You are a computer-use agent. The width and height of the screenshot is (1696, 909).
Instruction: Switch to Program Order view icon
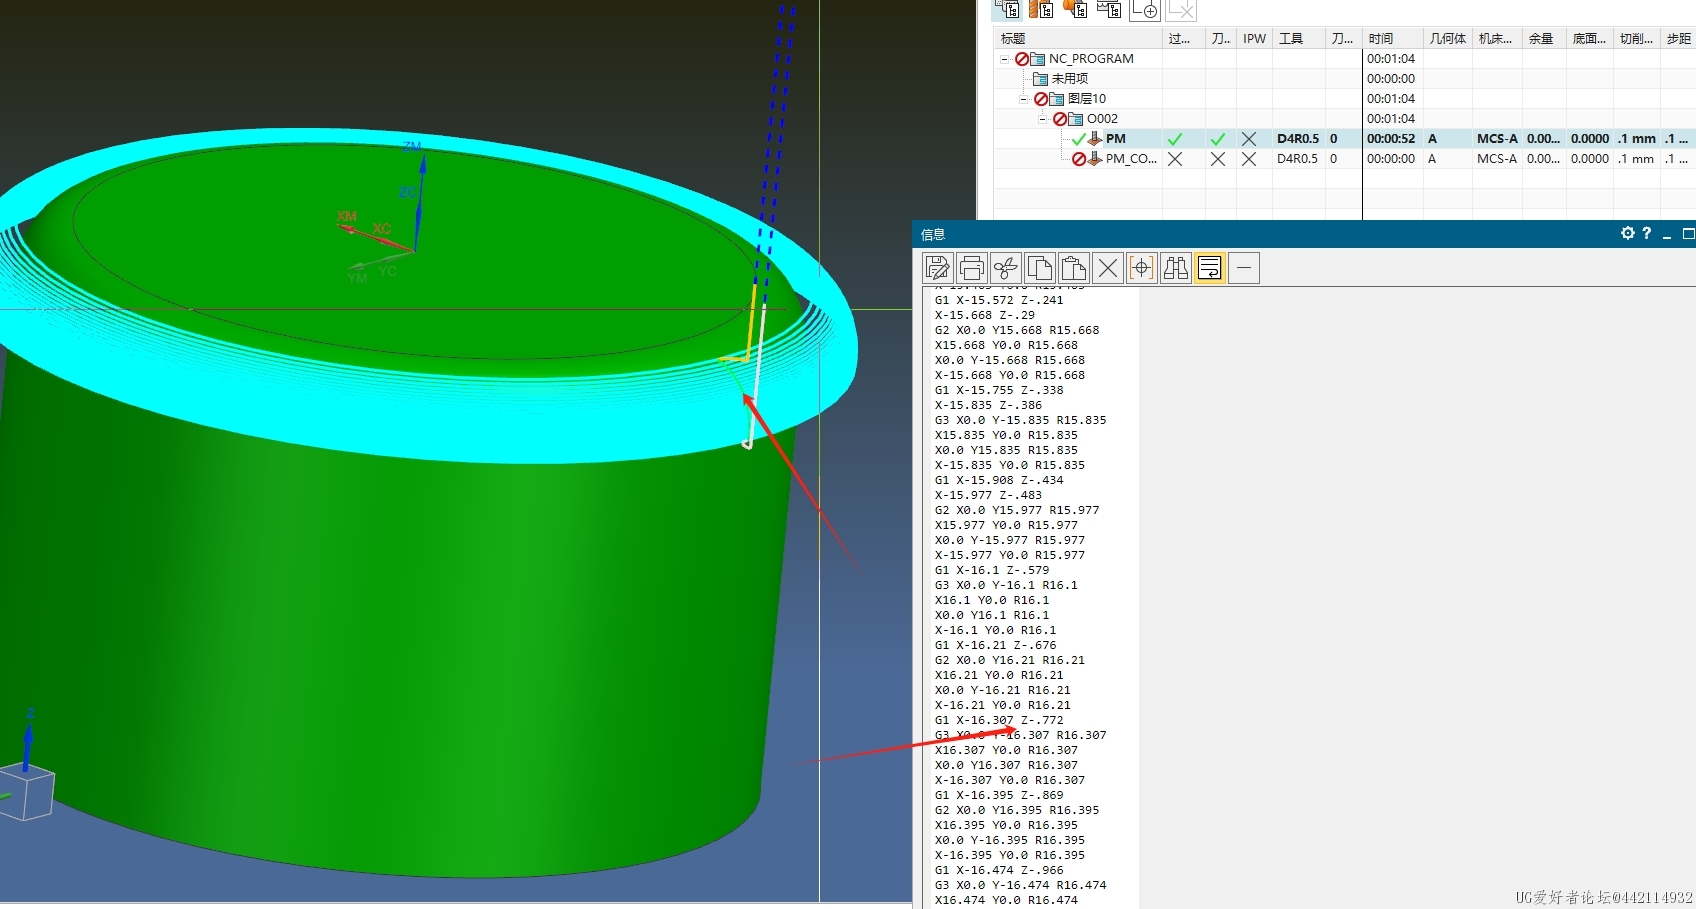point(1008,10)
